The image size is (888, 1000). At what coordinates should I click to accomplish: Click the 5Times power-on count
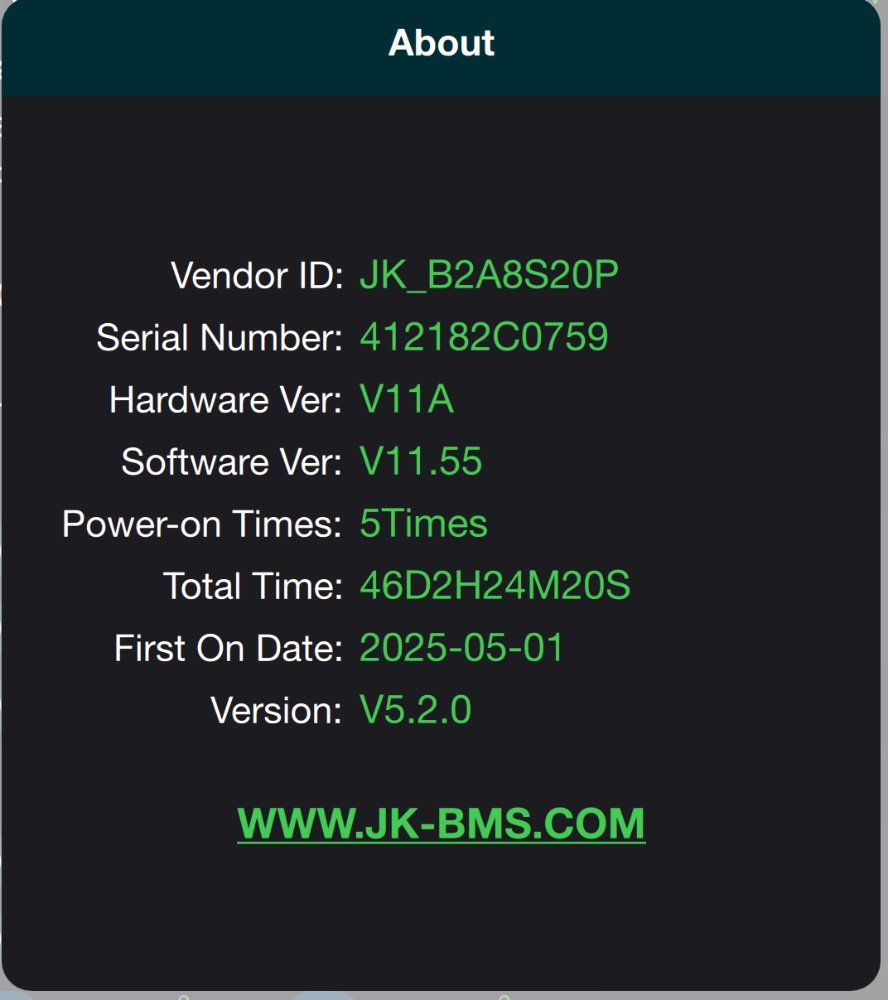pyautogui.click(x=424, y=524)
